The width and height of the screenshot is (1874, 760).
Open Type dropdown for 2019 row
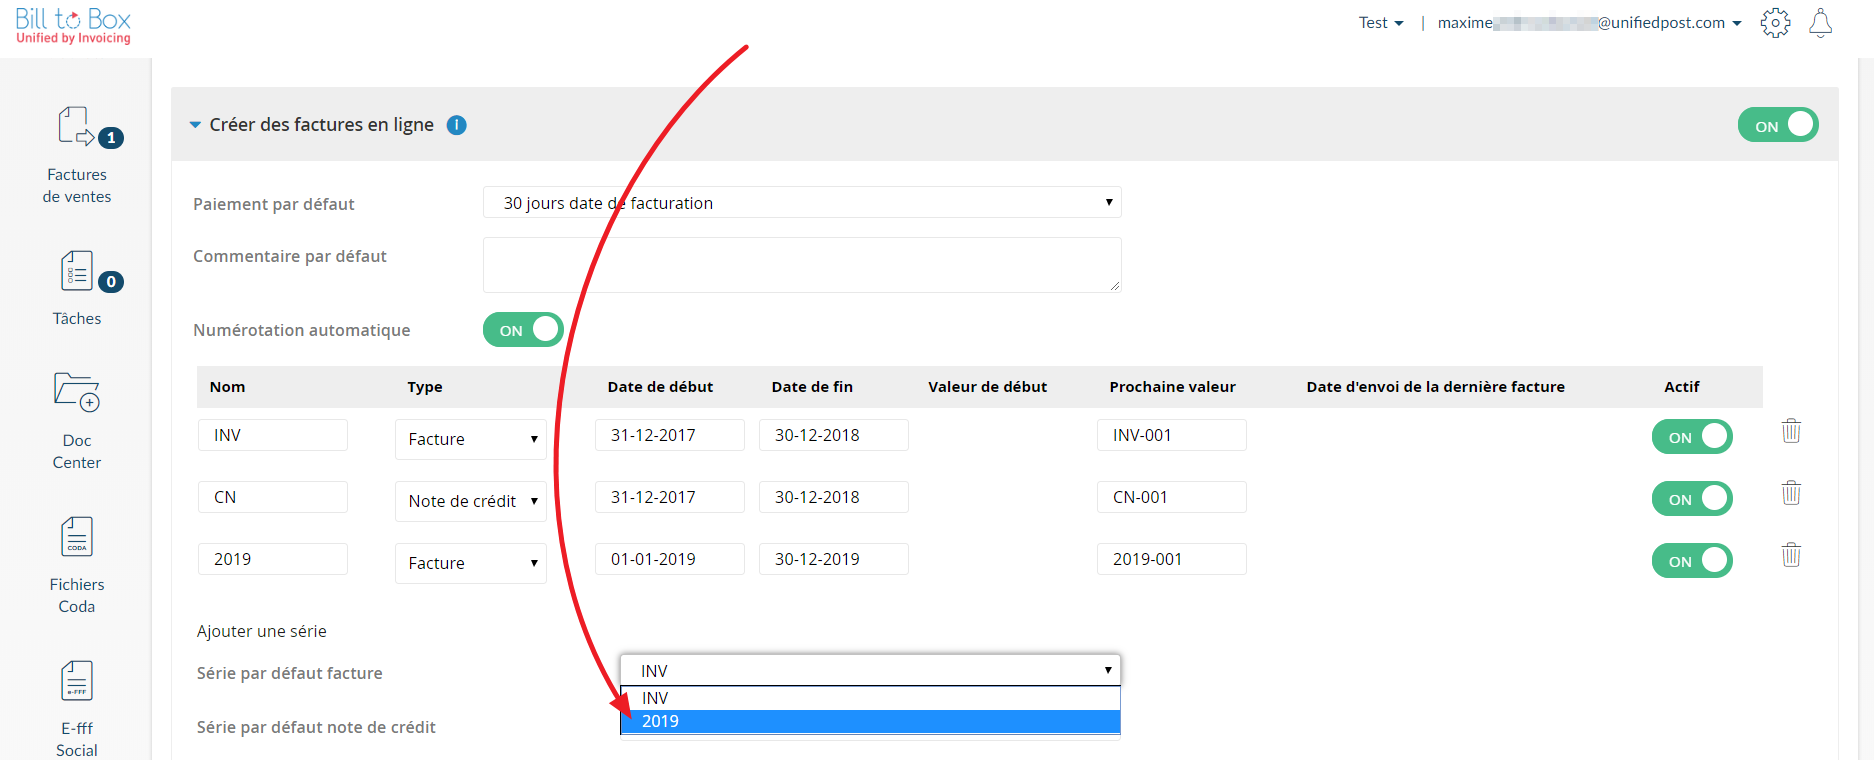[x=471, y=563]
